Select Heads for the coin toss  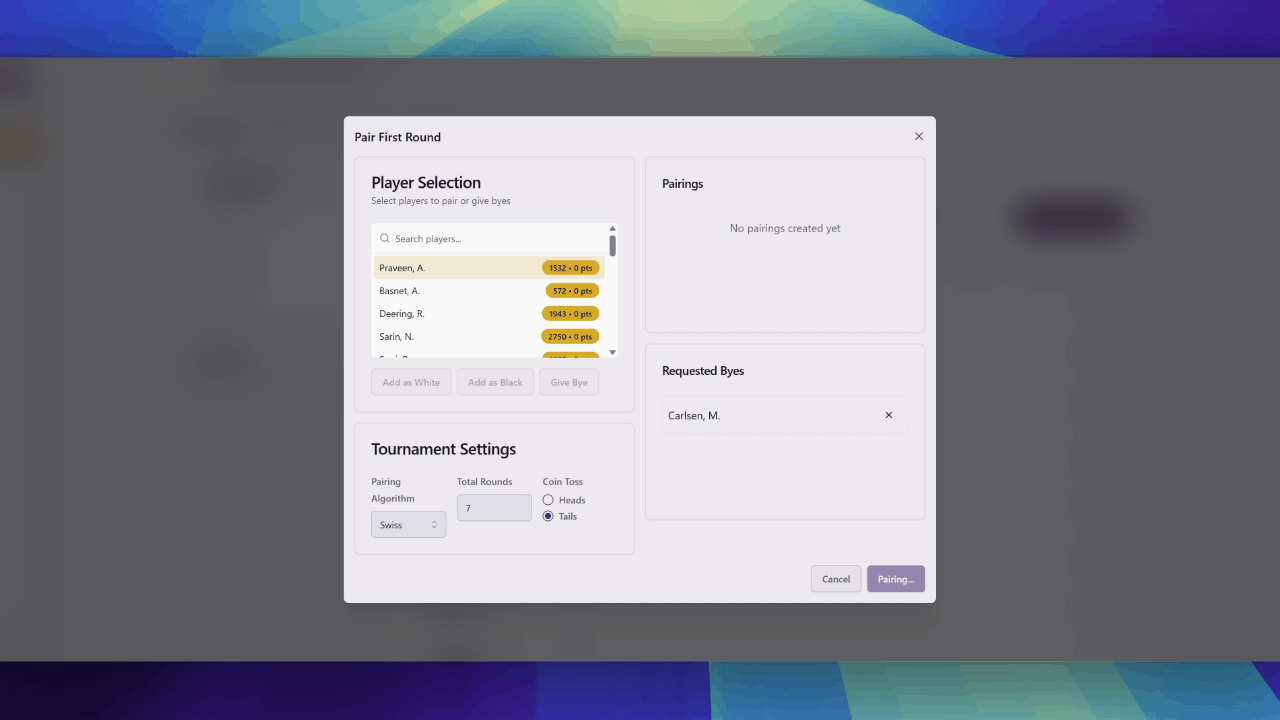548,500
